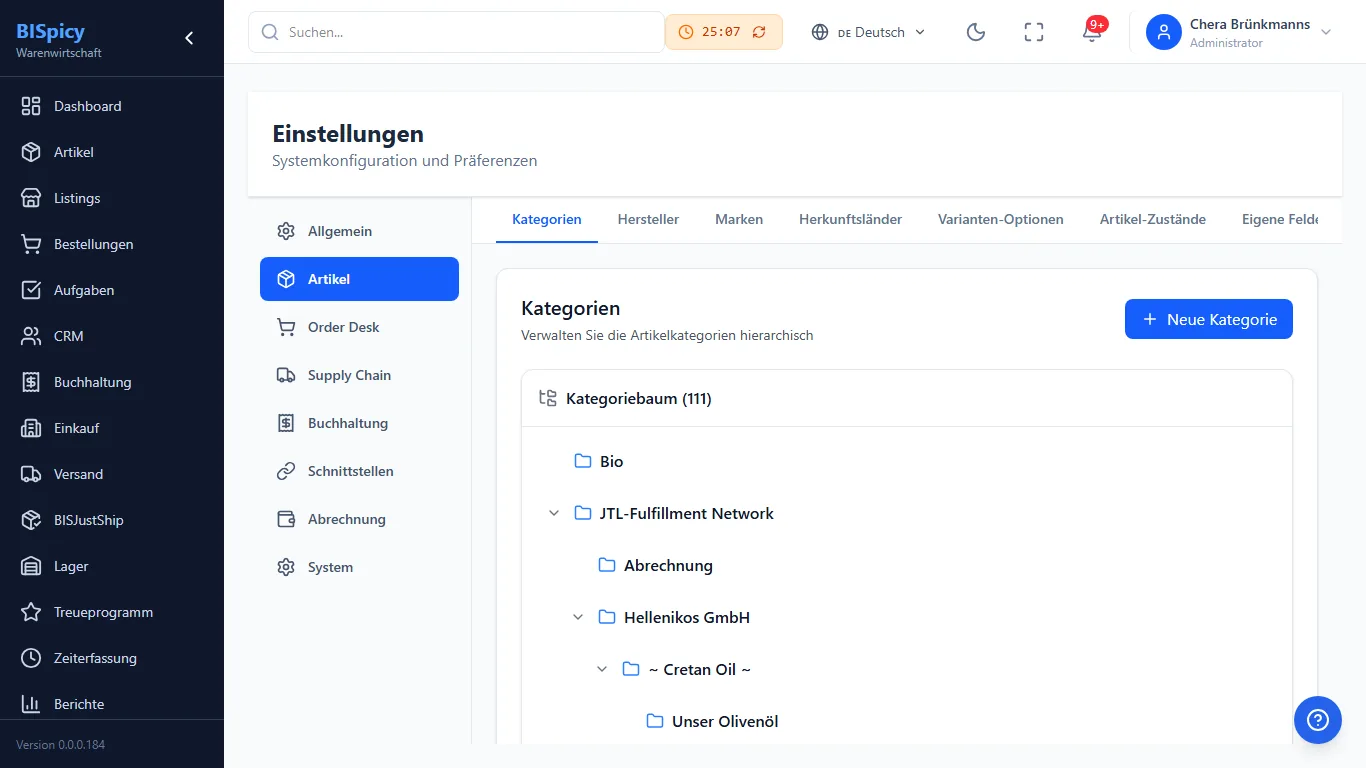Screen dimensions: 1366x768
Task: Select the Bio category
Action: point(611,461)
